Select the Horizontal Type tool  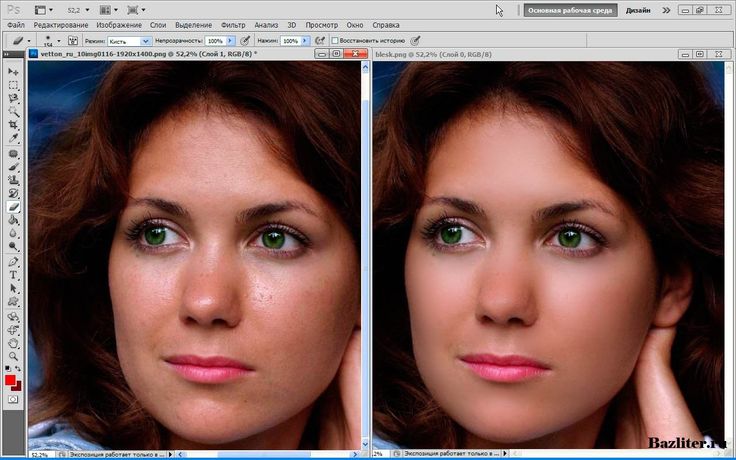(x=14, y=274)
